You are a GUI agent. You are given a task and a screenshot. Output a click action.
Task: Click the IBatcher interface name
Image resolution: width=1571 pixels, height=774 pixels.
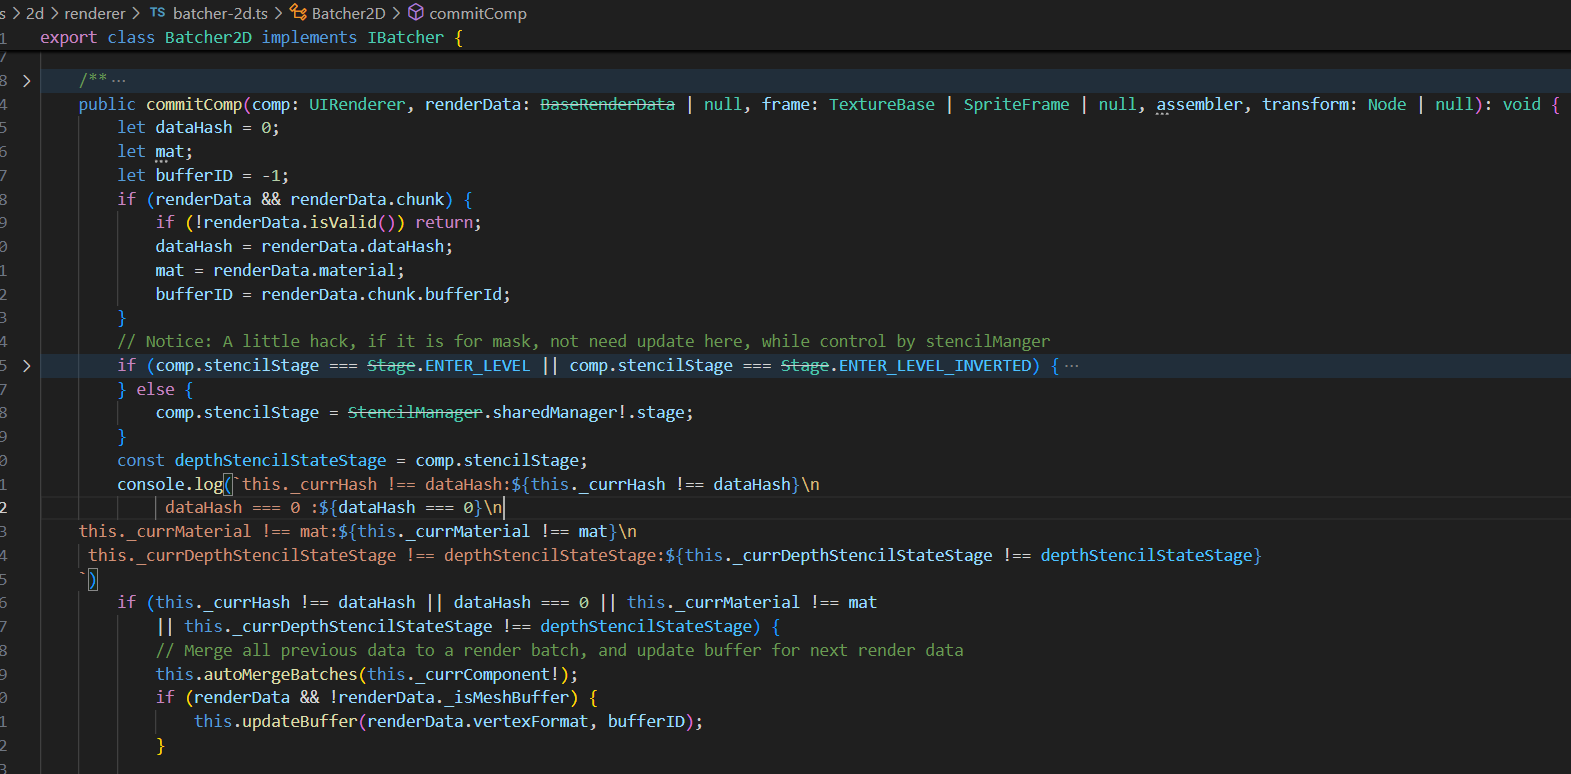click(405, 37)
